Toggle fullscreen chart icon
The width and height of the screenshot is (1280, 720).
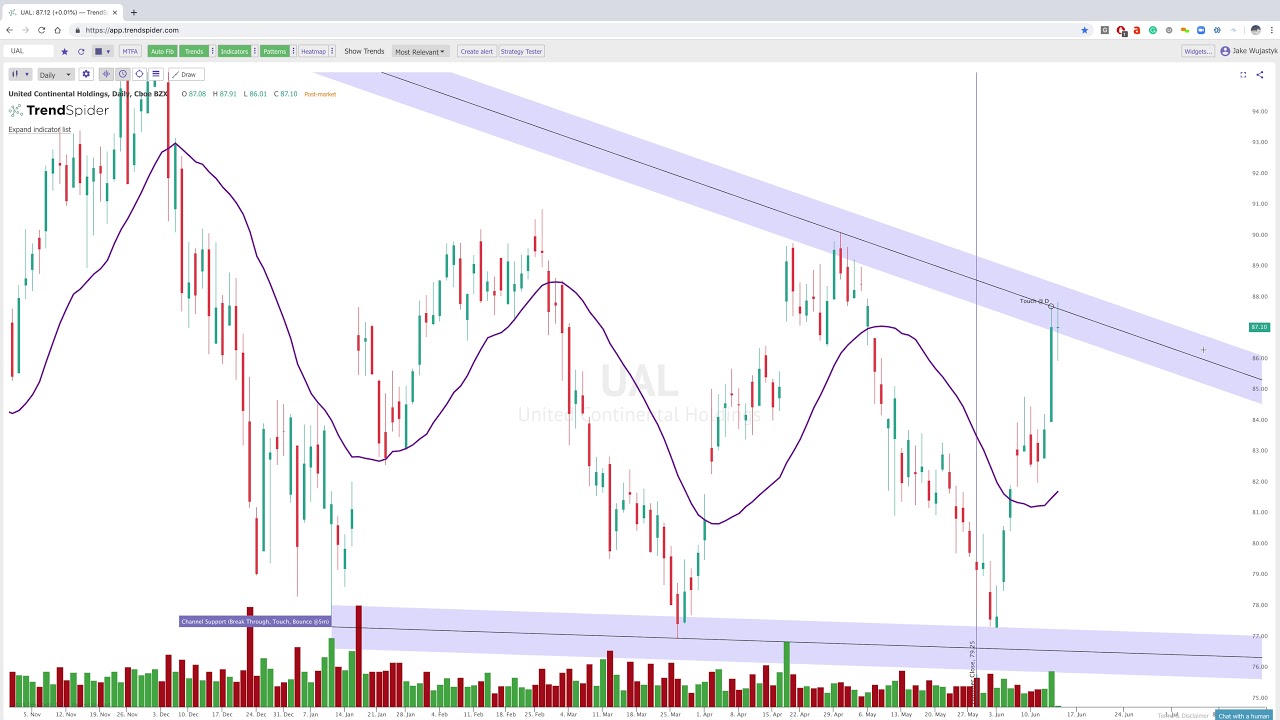click(x=1243, y=75)
